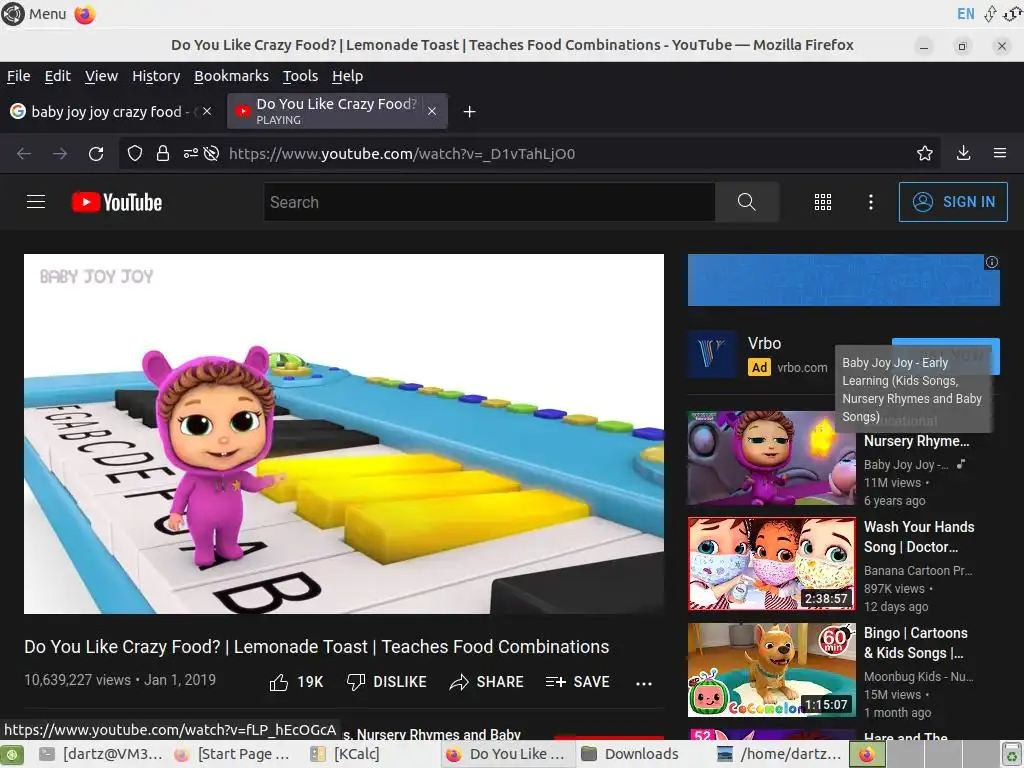Open the system Menu button
The image size is (1024, 768).
(x=34, y=14)
